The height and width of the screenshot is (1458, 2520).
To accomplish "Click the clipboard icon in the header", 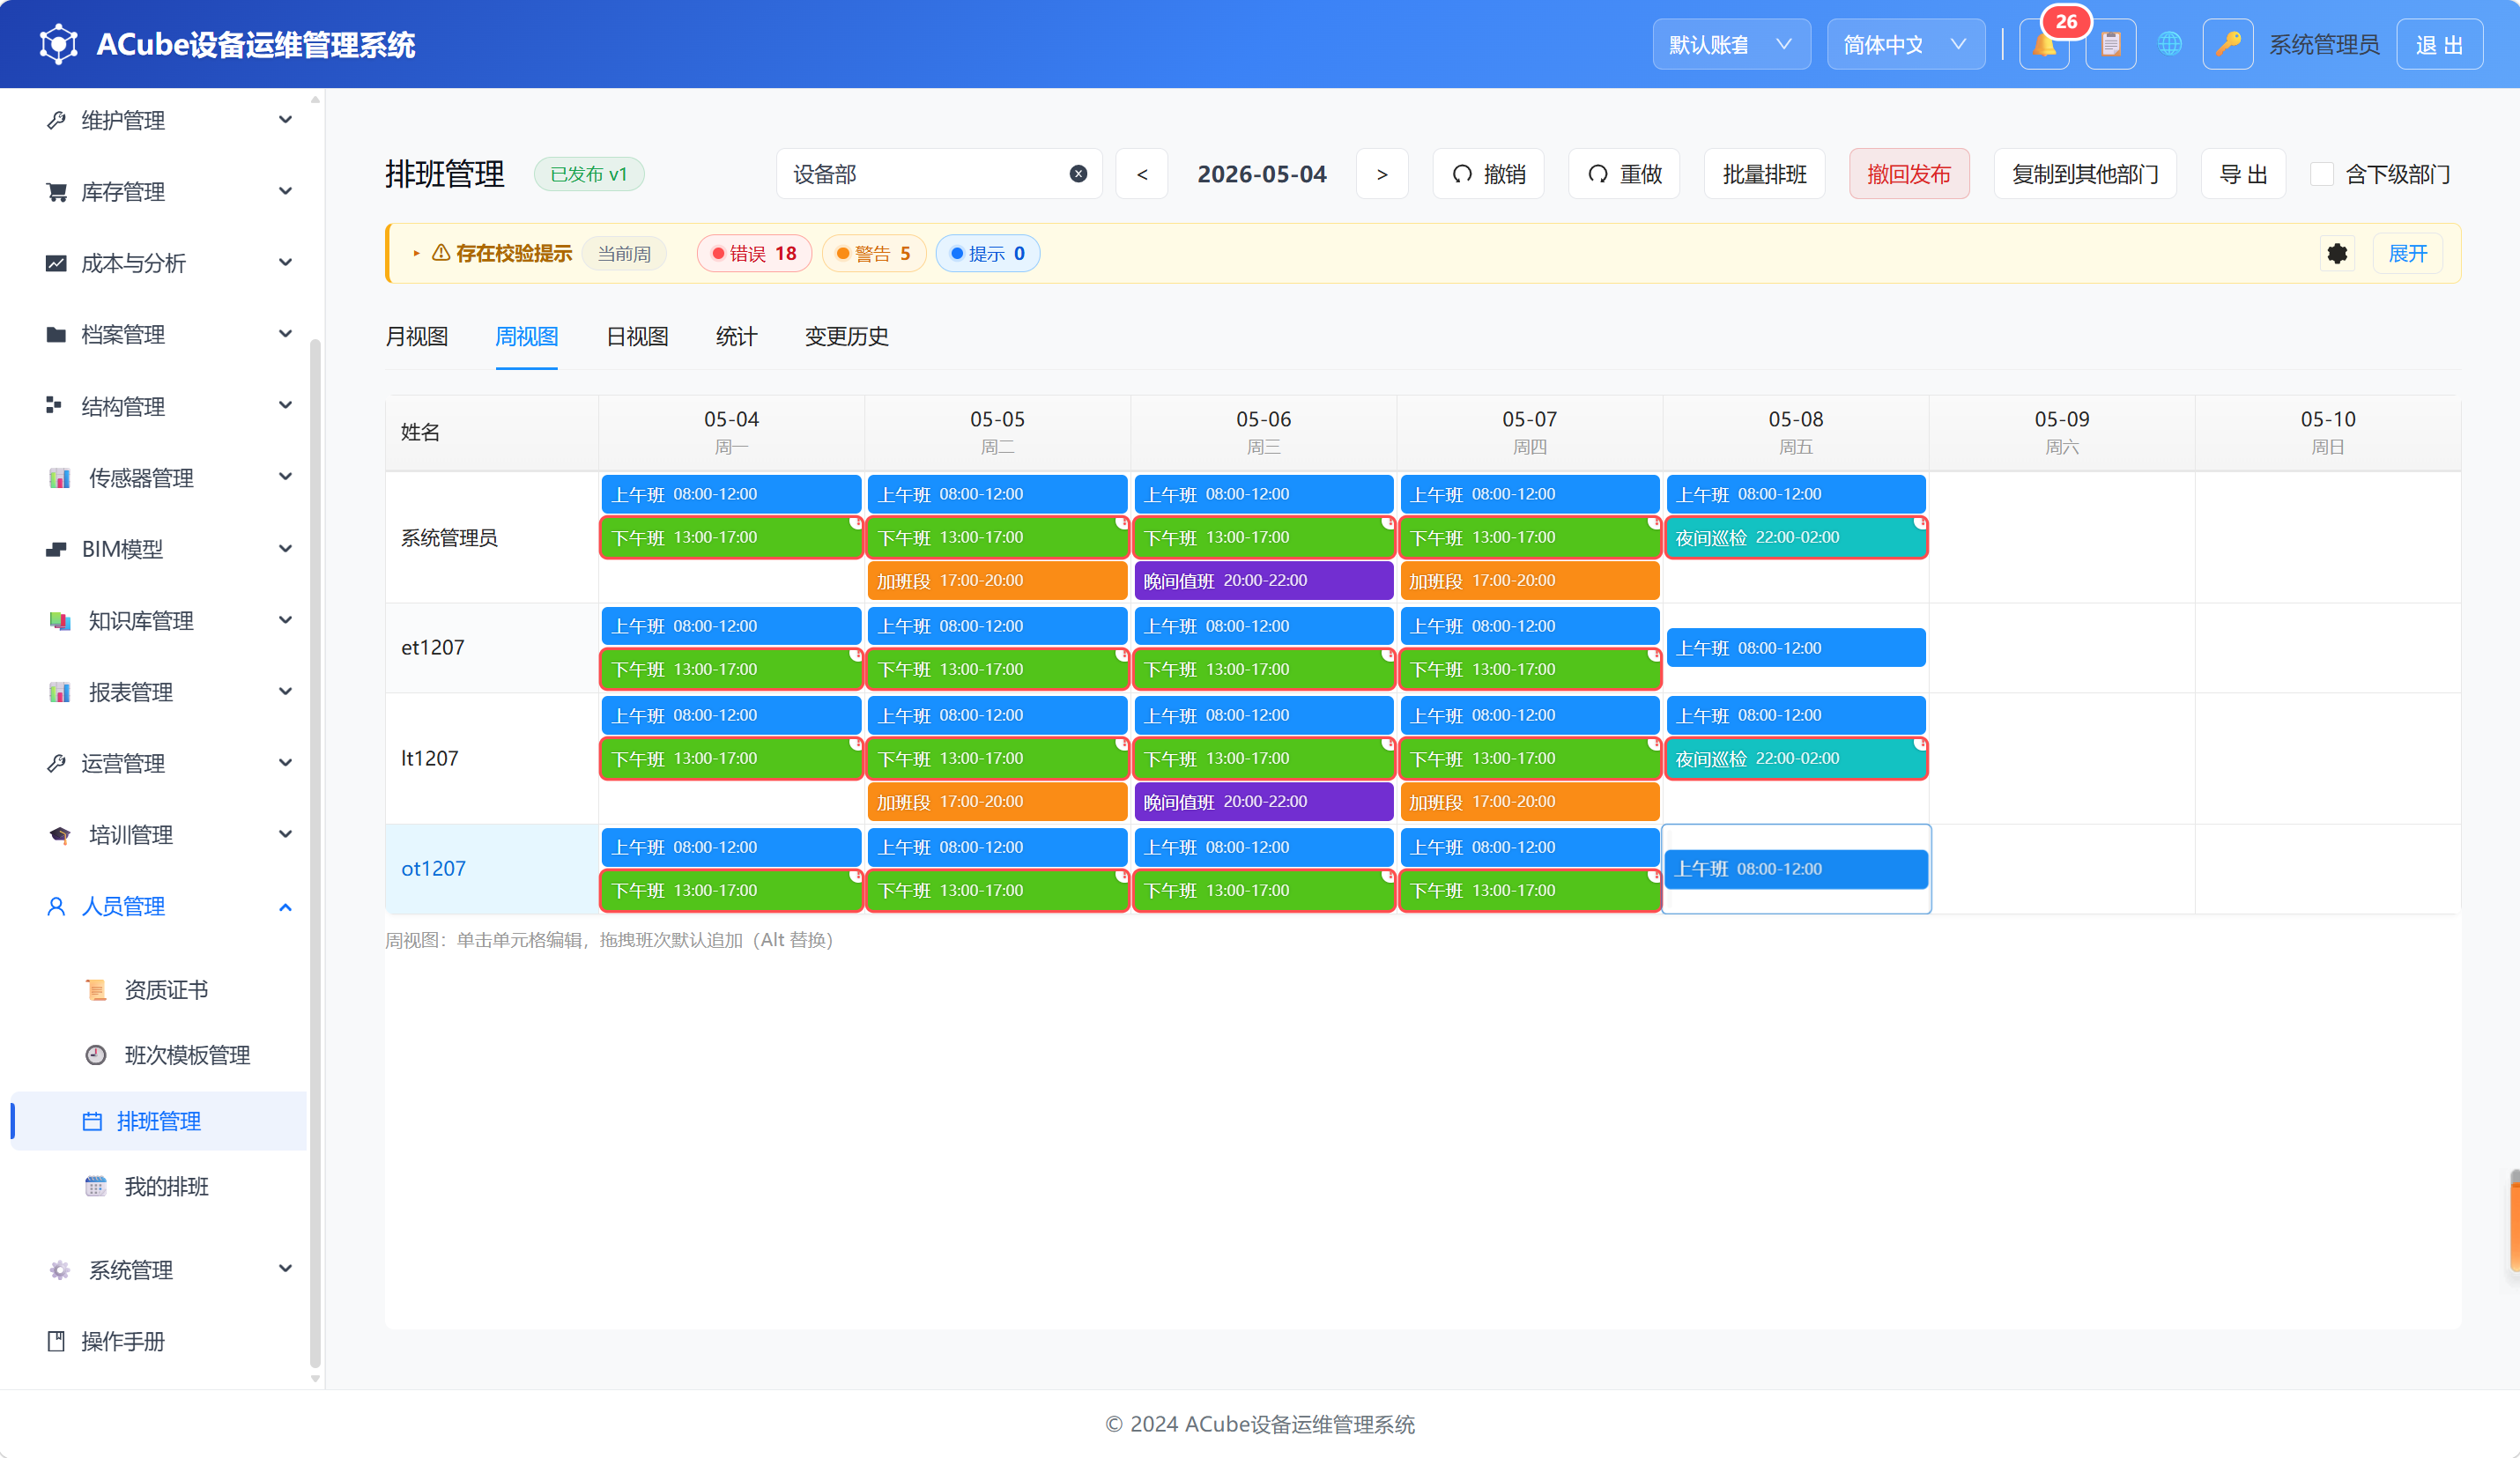I will click(x=2110, y=45).
